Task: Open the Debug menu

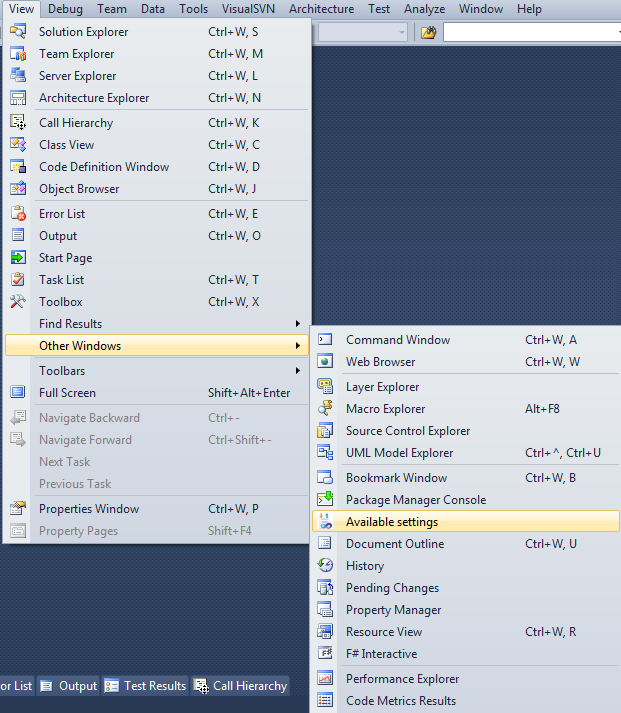Action: point(66,9)
